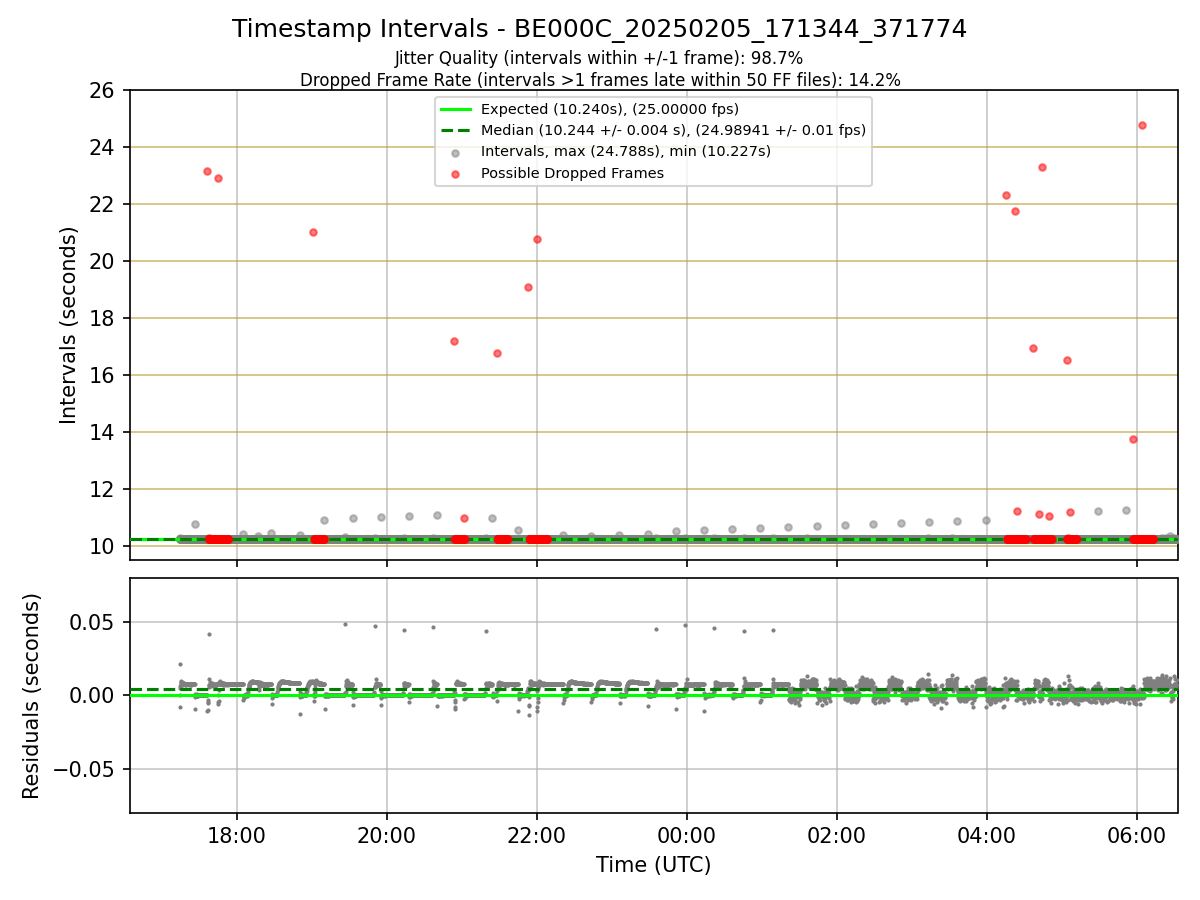Screen dimensions: 1200x900
Task: Click the legend entry starting 'Median (10.244 +/- 0.004 s)'
Action: (673, 130)
